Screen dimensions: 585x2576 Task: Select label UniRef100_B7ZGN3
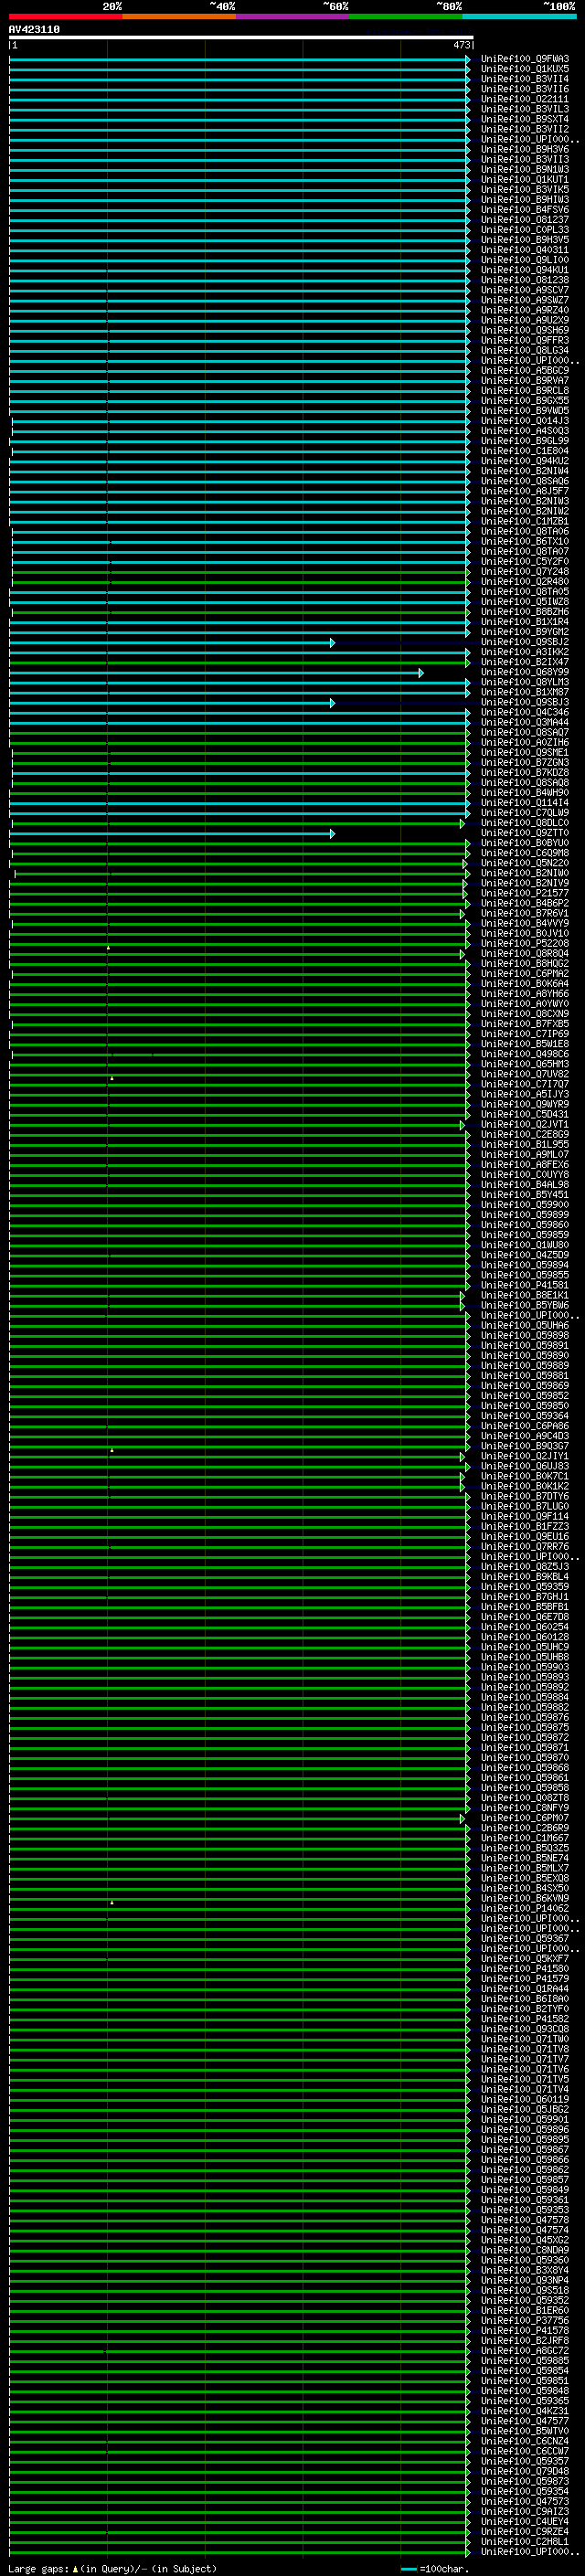click(525, 762)
